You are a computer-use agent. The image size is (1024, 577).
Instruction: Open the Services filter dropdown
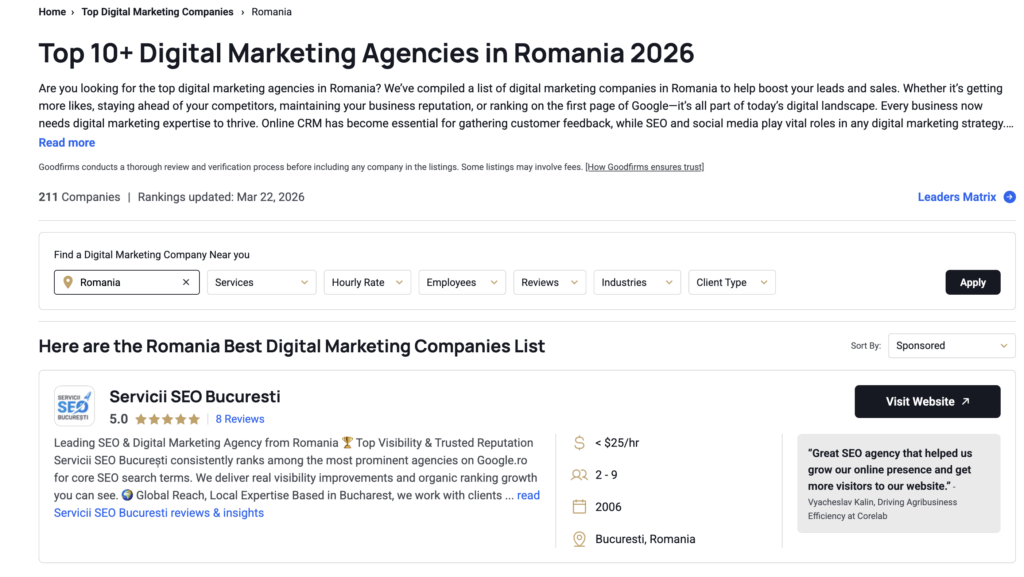pyautogui.click(x=260, y=282)
